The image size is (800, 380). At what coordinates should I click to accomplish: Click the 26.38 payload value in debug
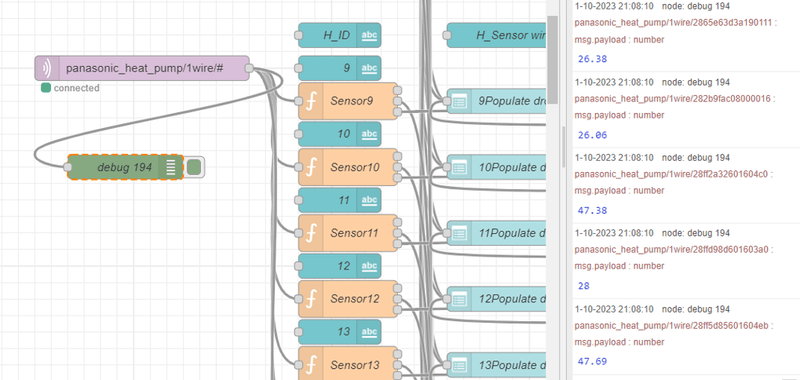point(592,59)
